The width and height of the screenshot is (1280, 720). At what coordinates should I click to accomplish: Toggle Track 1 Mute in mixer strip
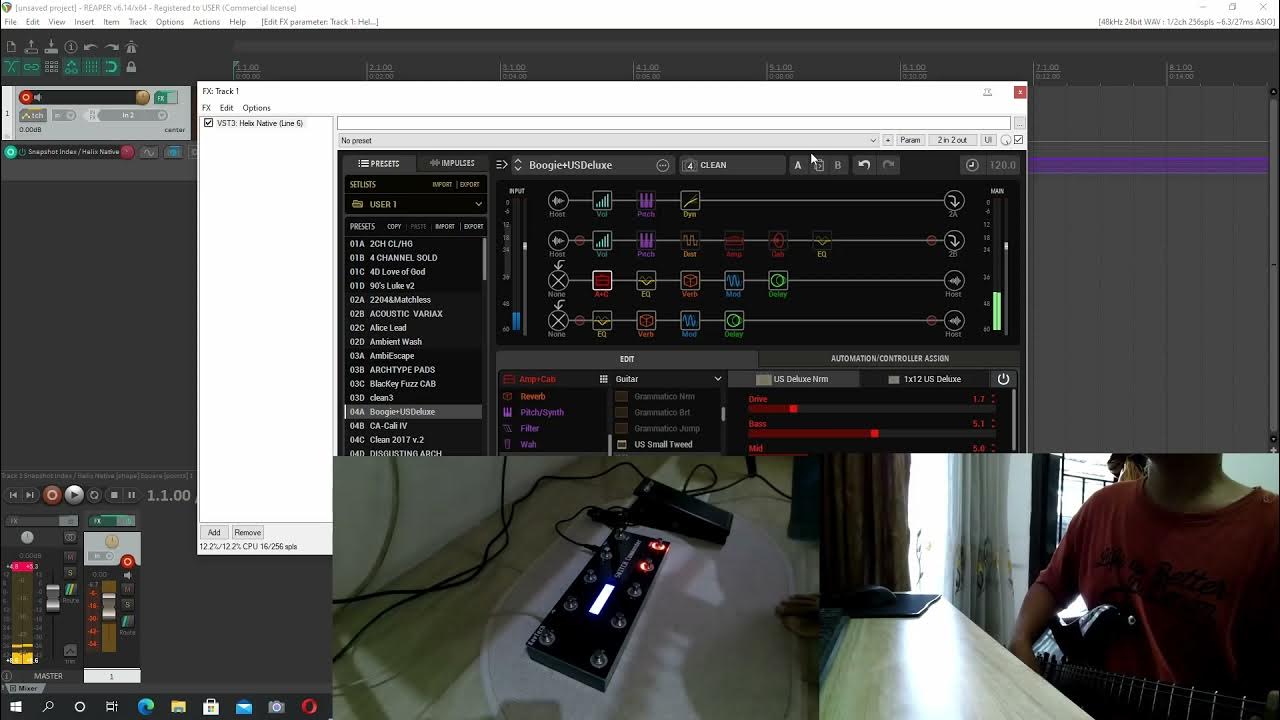pyautogui.click(x=127, y=589)
